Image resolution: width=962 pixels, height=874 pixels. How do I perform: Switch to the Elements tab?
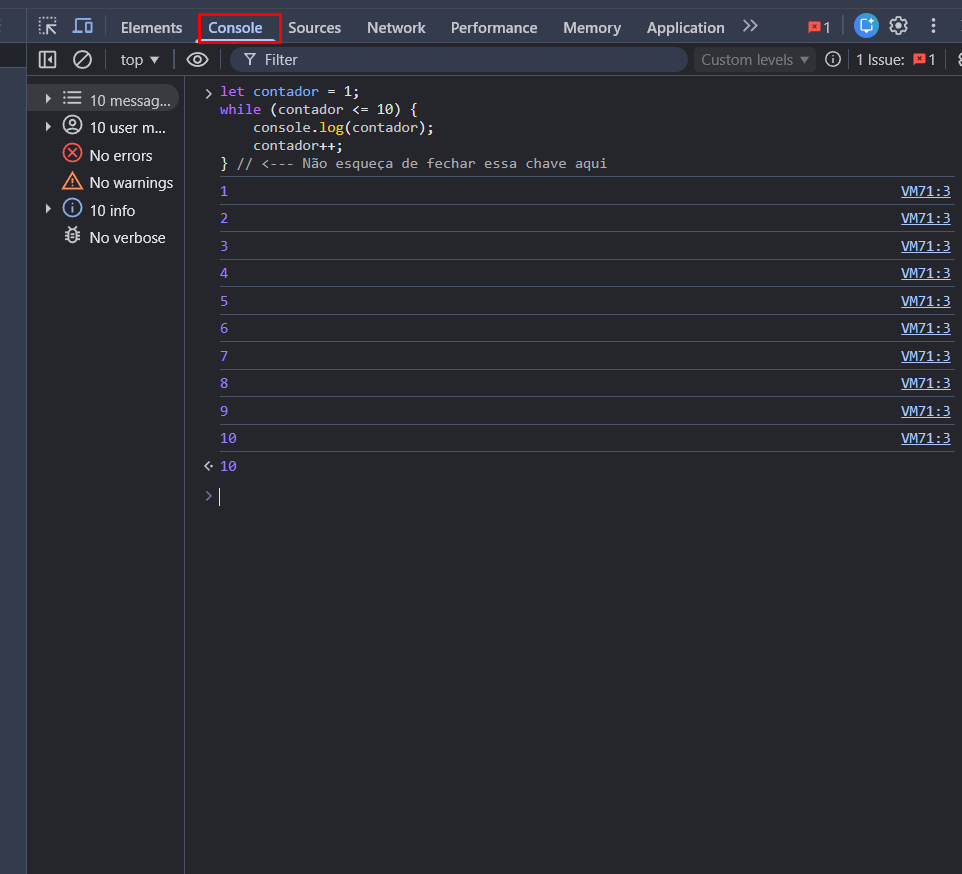[151, 28]
